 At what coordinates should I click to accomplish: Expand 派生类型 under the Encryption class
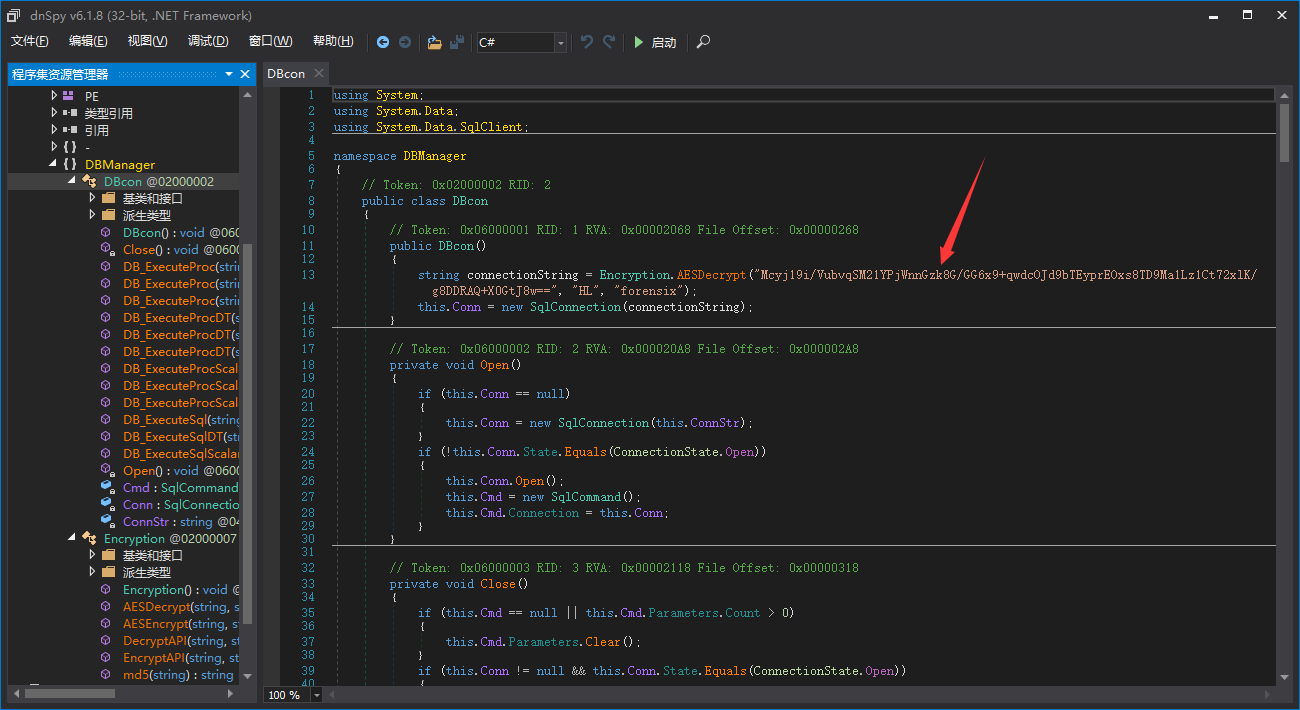tap(92, 572)
